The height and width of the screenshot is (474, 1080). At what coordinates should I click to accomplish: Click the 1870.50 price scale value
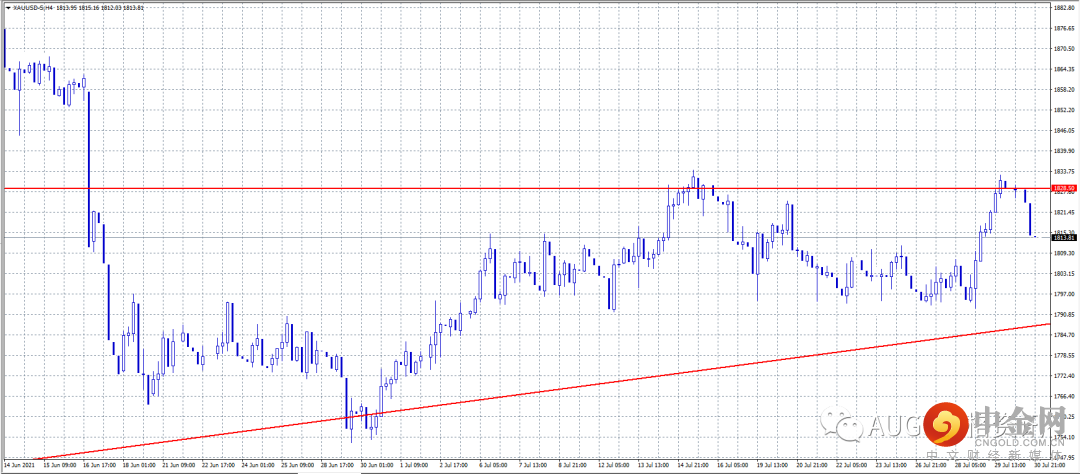(1065, 48)
